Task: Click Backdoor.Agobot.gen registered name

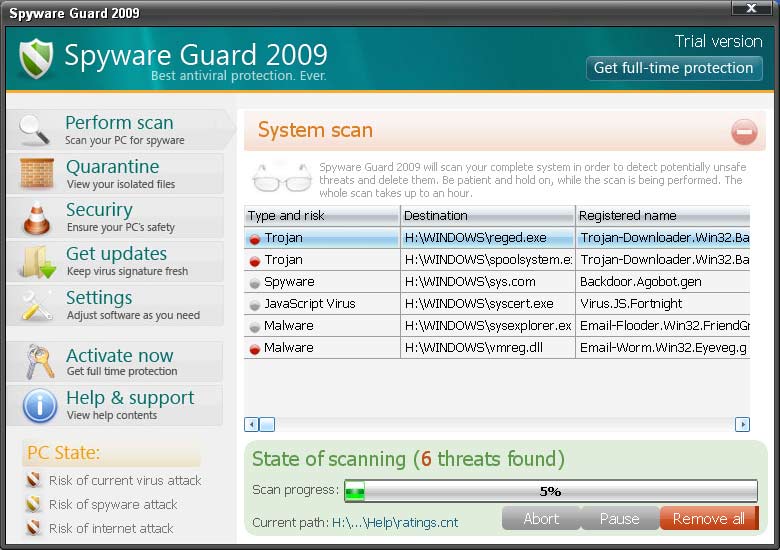Action: click(x=641, y=282)
